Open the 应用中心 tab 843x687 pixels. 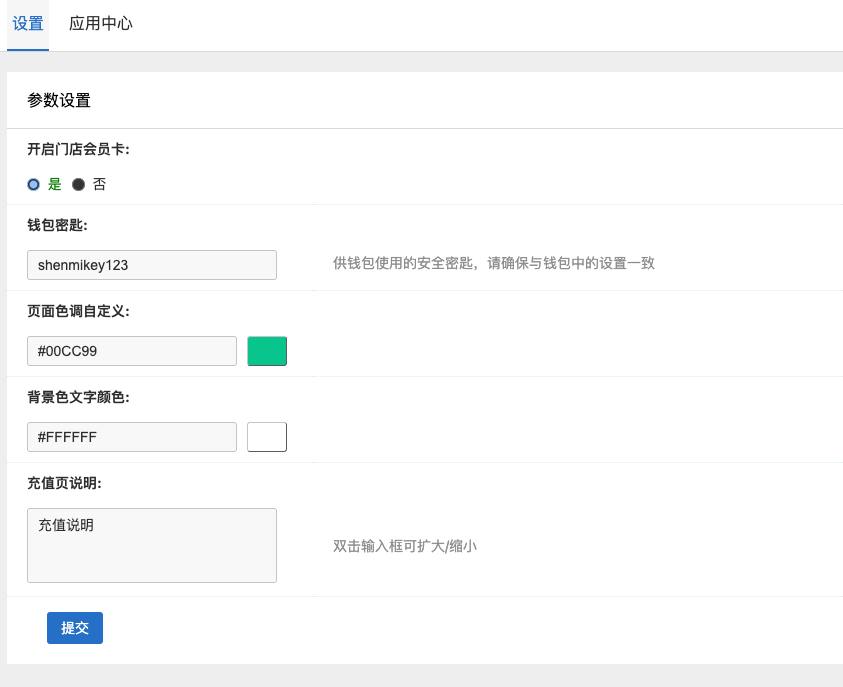click(x=100, y=24)
